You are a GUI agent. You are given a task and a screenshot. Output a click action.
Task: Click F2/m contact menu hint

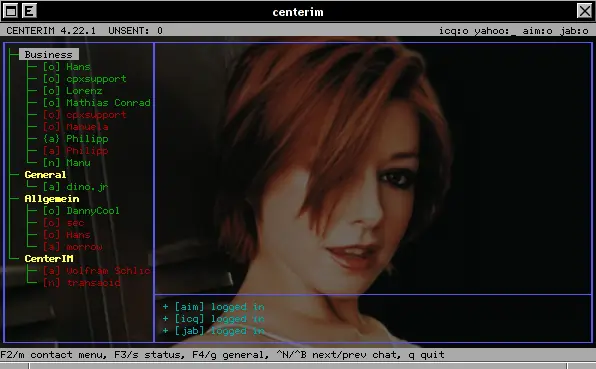coord(54,355)
